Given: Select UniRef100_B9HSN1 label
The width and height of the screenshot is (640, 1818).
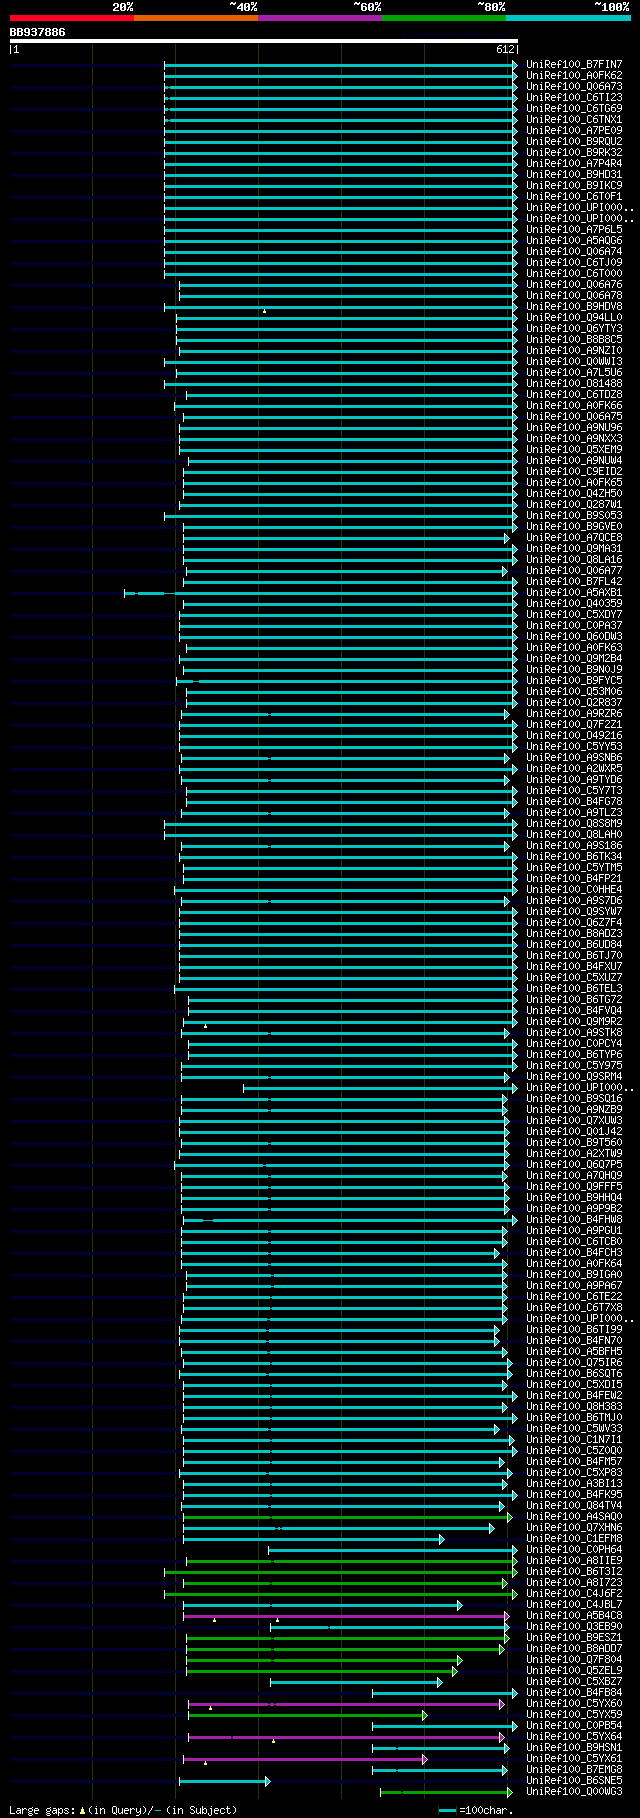Looking at the screenshot, I should 574,1747.
